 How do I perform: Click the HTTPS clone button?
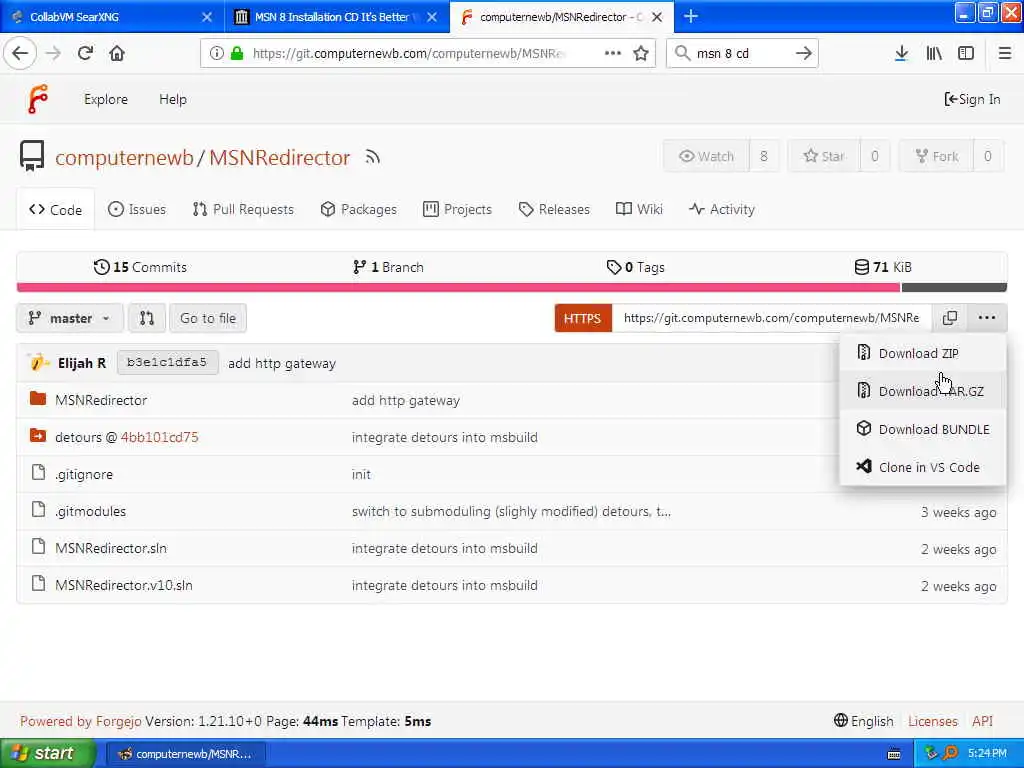coord(583,318)
